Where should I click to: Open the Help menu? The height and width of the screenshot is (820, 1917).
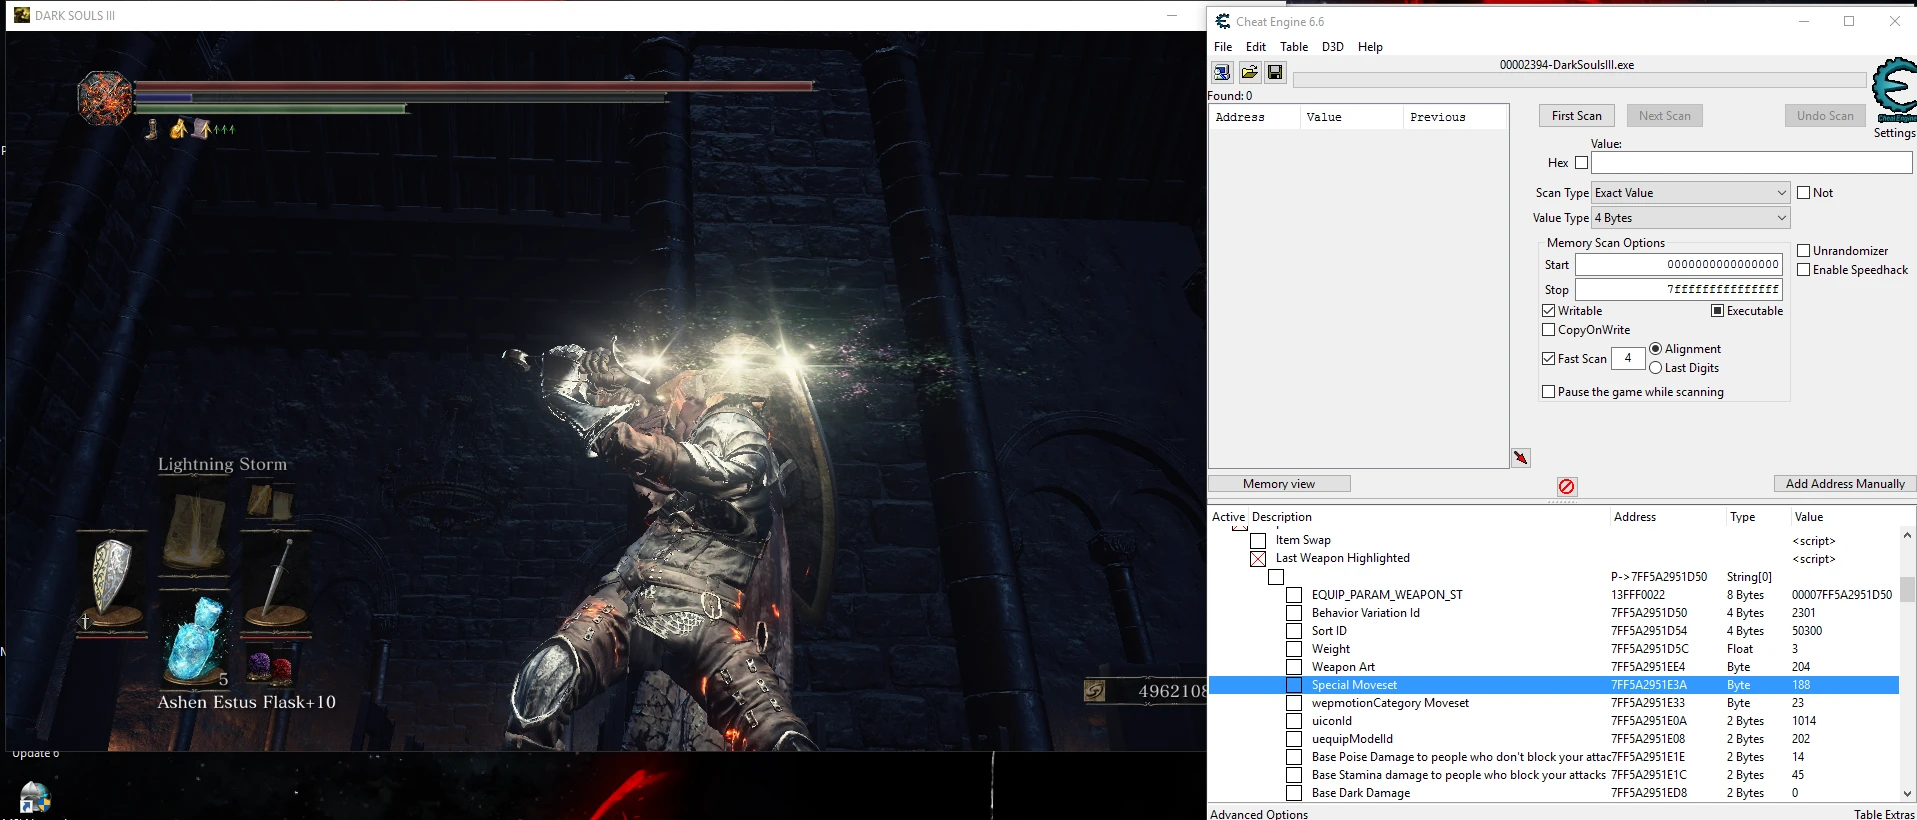(x=1370, y=47)
